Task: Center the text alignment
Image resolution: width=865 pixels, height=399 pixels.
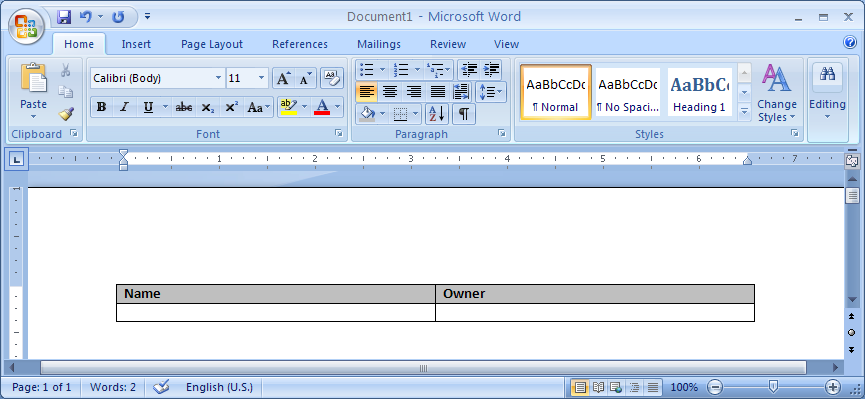Action: click(x=390, y=92)
